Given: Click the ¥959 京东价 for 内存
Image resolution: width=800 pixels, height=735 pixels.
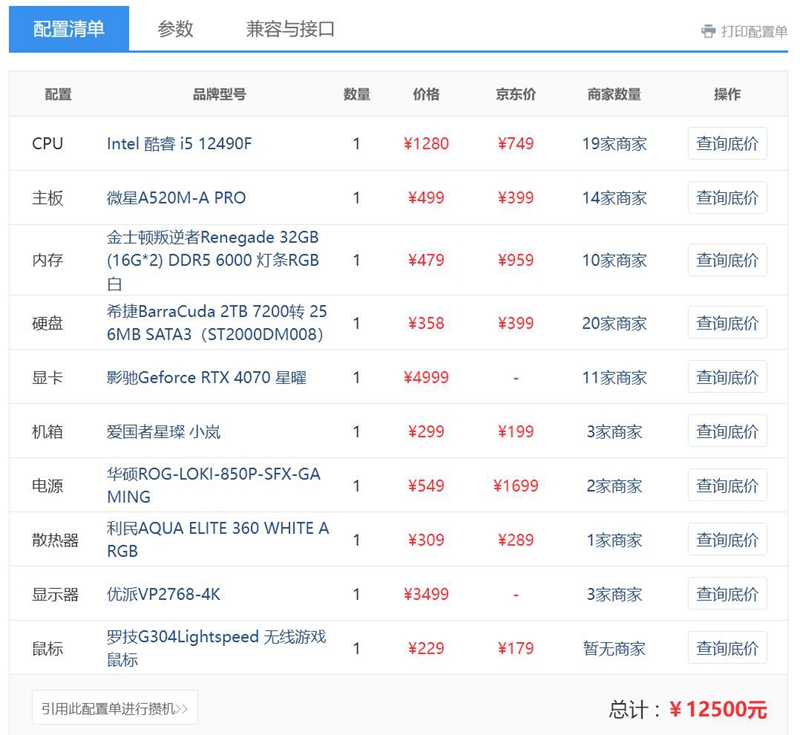Looking at the screenshot, I should tap(516, 260).
